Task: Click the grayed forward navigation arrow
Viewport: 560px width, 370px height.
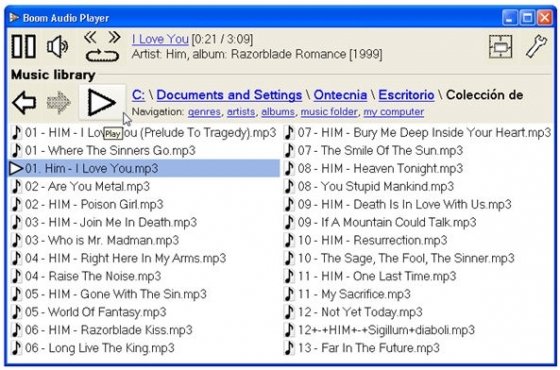Action: pos(59,103)
